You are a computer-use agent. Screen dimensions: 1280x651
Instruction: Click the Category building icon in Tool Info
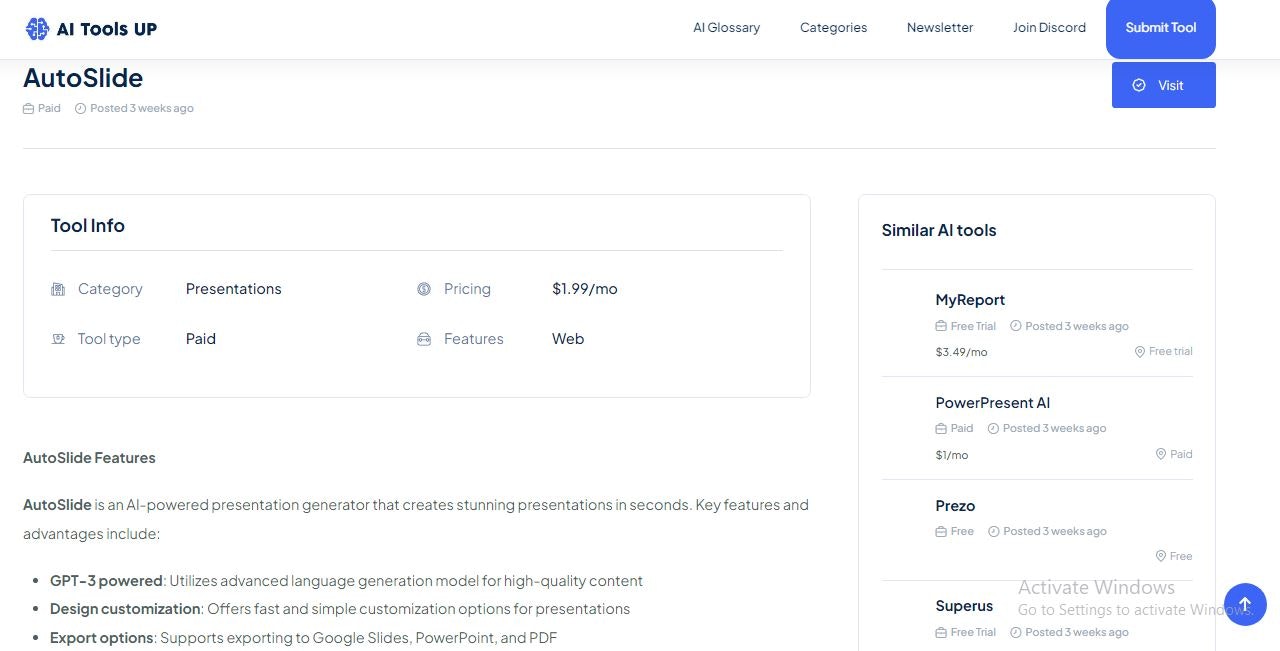pyautogui.click(x=58, y=289)
